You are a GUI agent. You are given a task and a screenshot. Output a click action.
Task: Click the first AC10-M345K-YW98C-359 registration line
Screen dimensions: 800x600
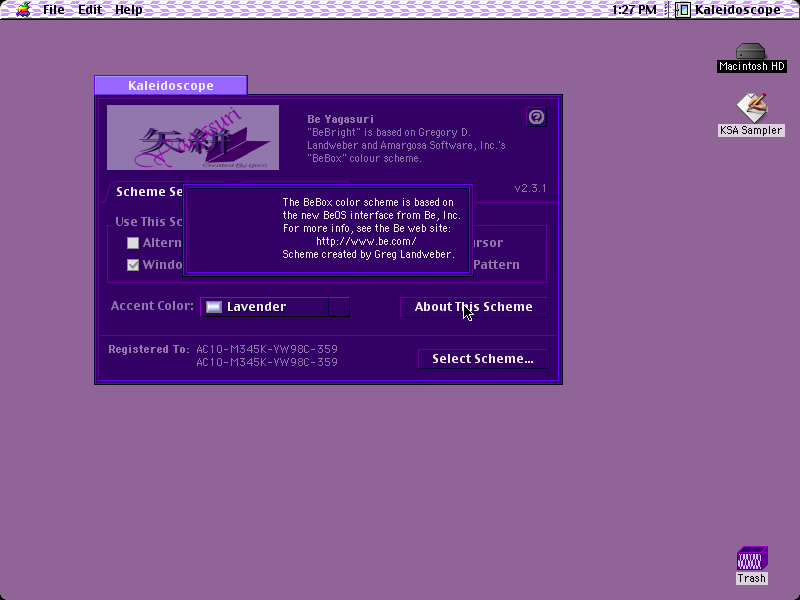click(267, 349)
